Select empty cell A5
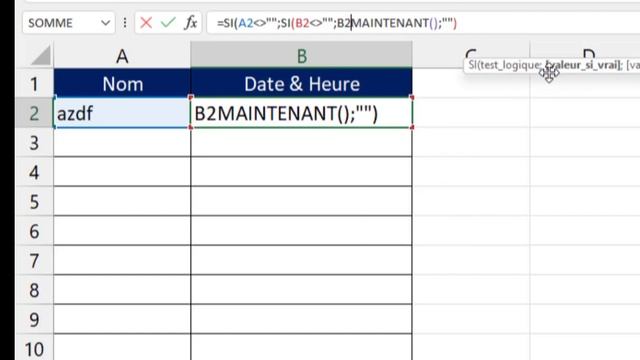Screen dimensions: 640x360 pos(122,201)
